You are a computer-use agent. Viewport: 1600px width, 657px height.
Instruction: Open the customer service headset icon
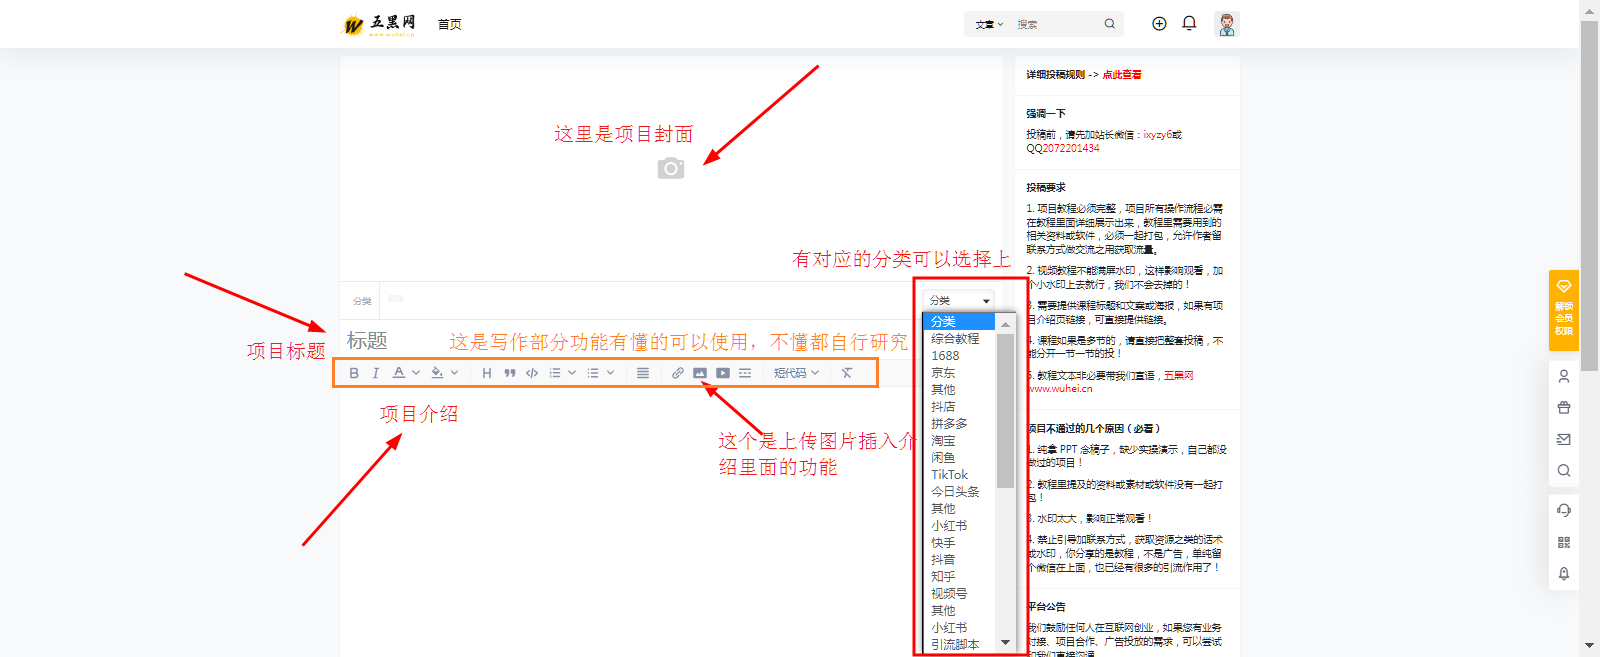[1564, 510]
